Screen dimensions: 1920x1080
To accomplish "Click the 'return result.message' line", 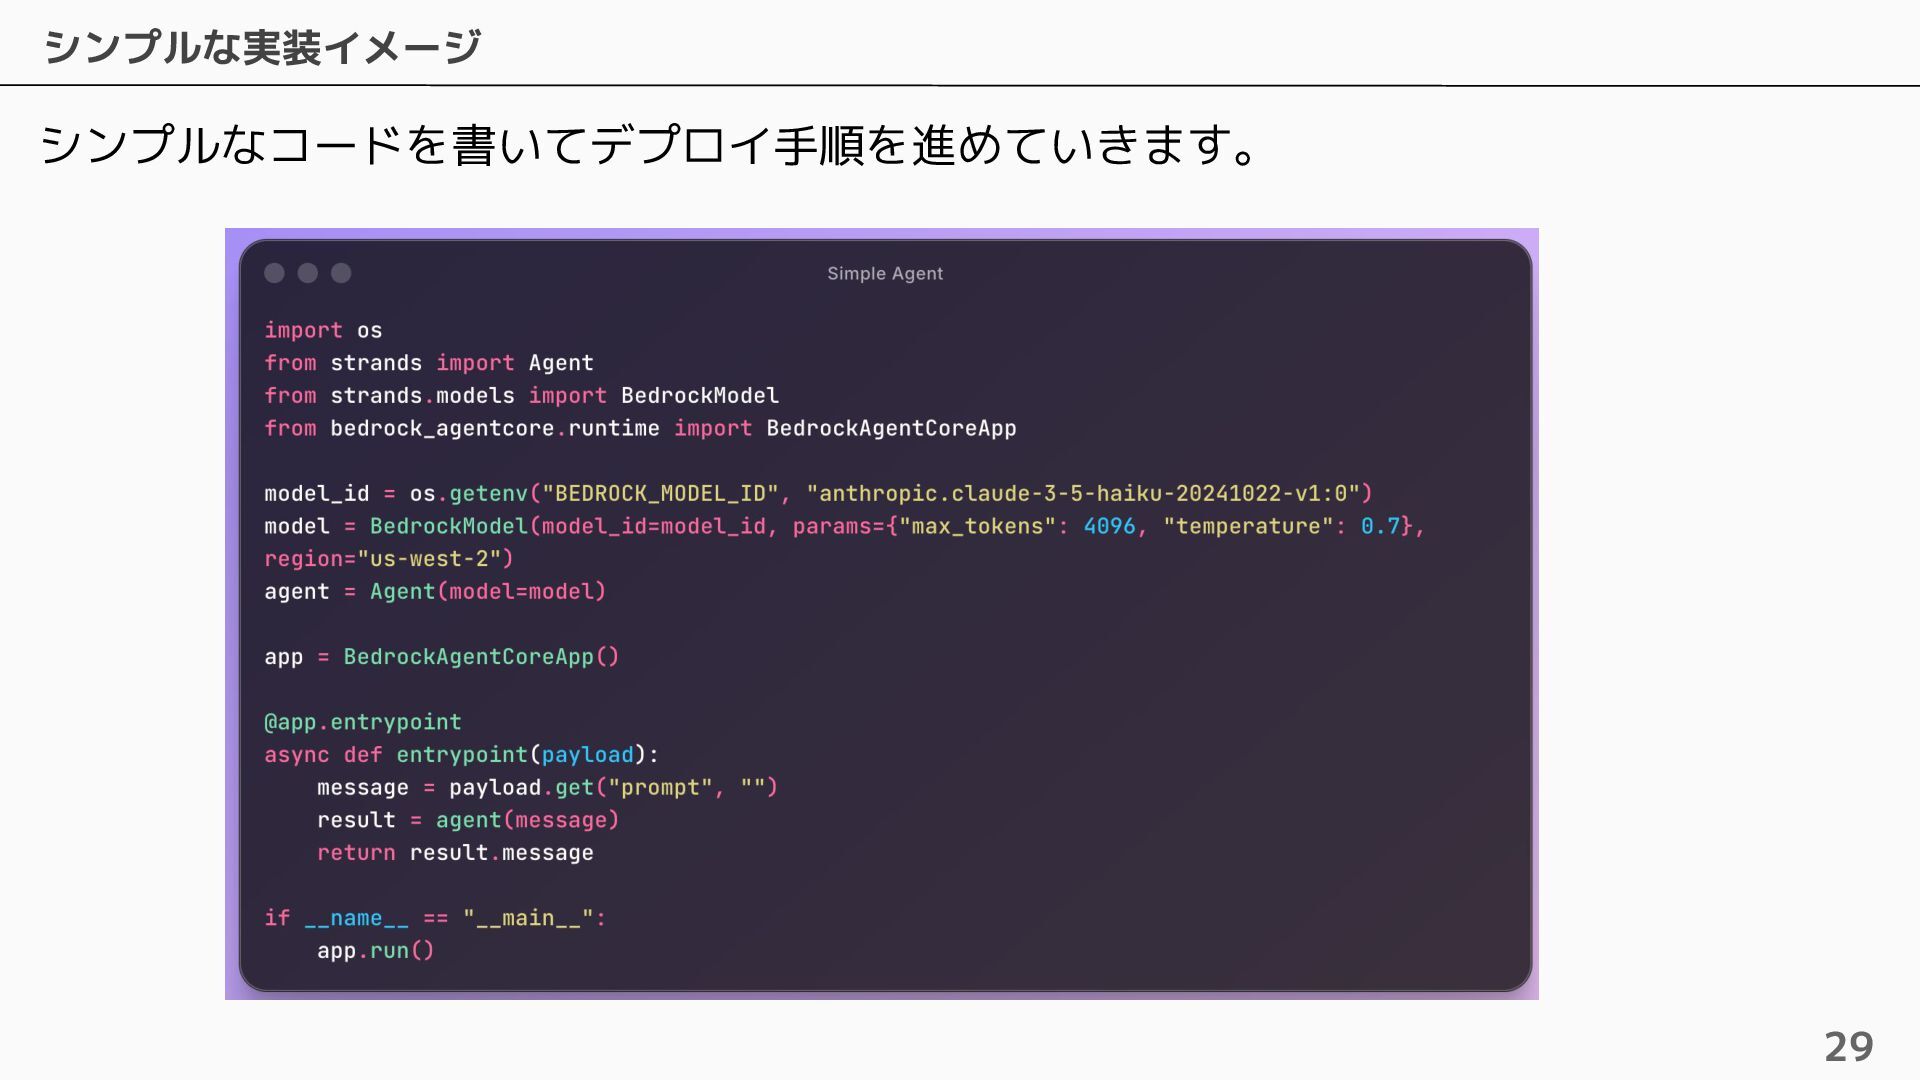I will (454, 853).
